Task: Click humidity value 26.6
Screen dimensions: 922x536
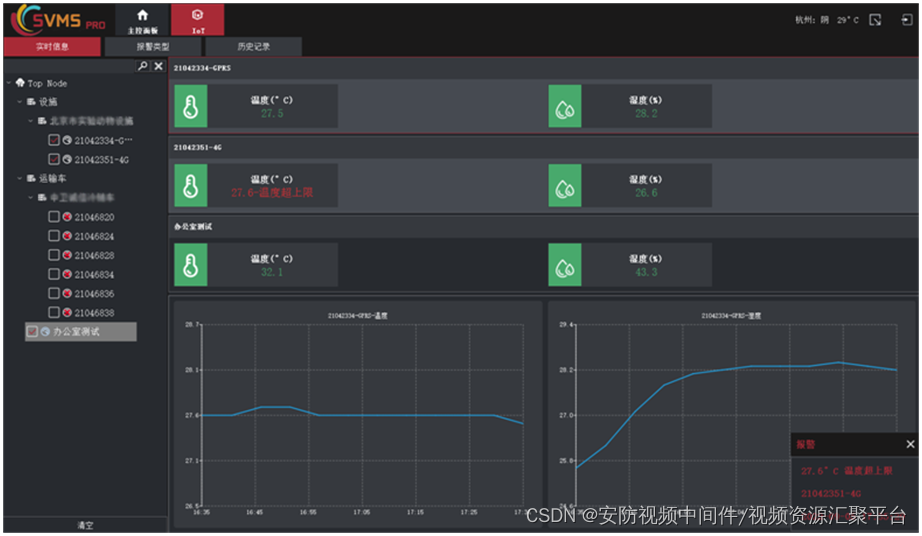Action: [x=646, y=193]
